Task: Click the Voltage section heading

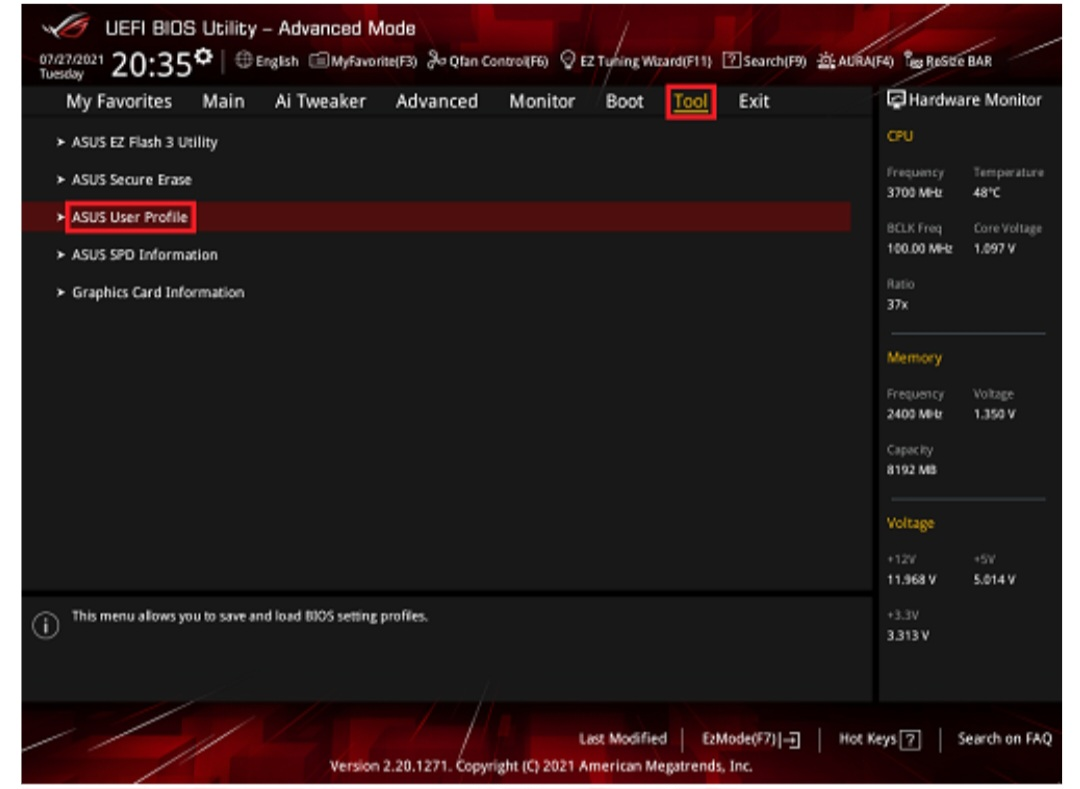Action: point(910,524)
